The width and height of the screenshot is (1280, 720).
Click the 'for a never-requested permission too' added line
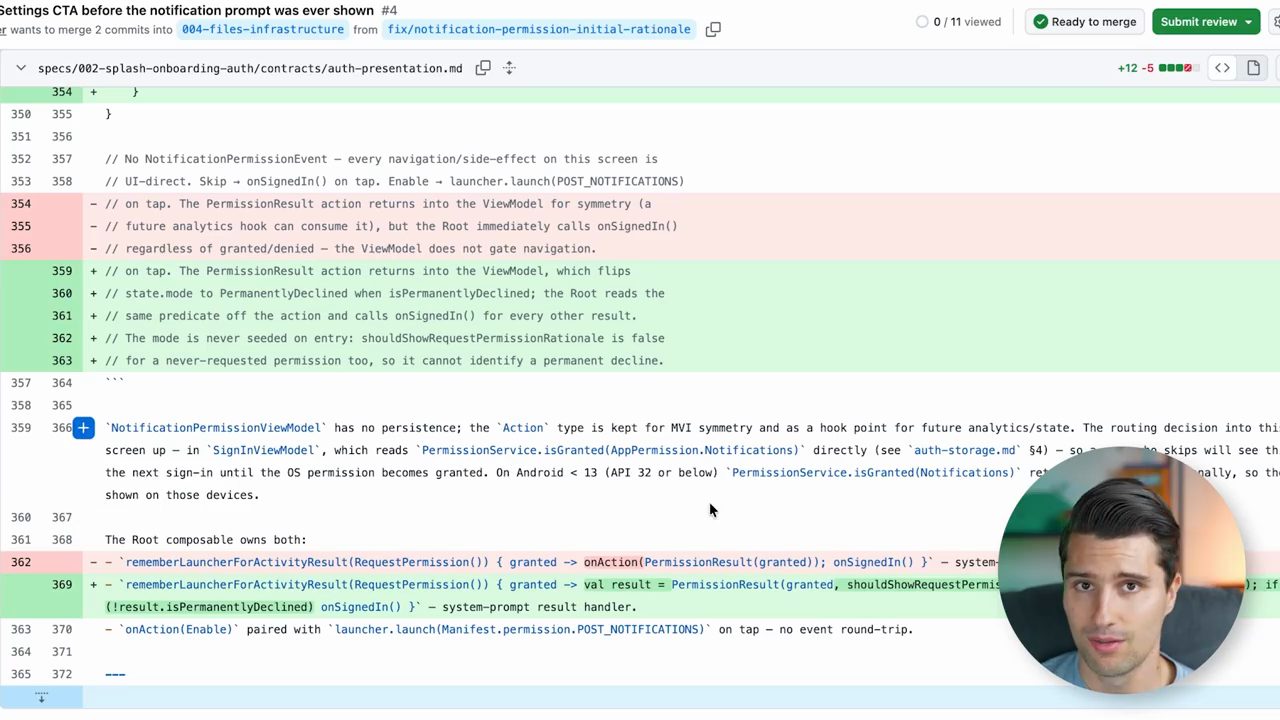click(384, 361)
